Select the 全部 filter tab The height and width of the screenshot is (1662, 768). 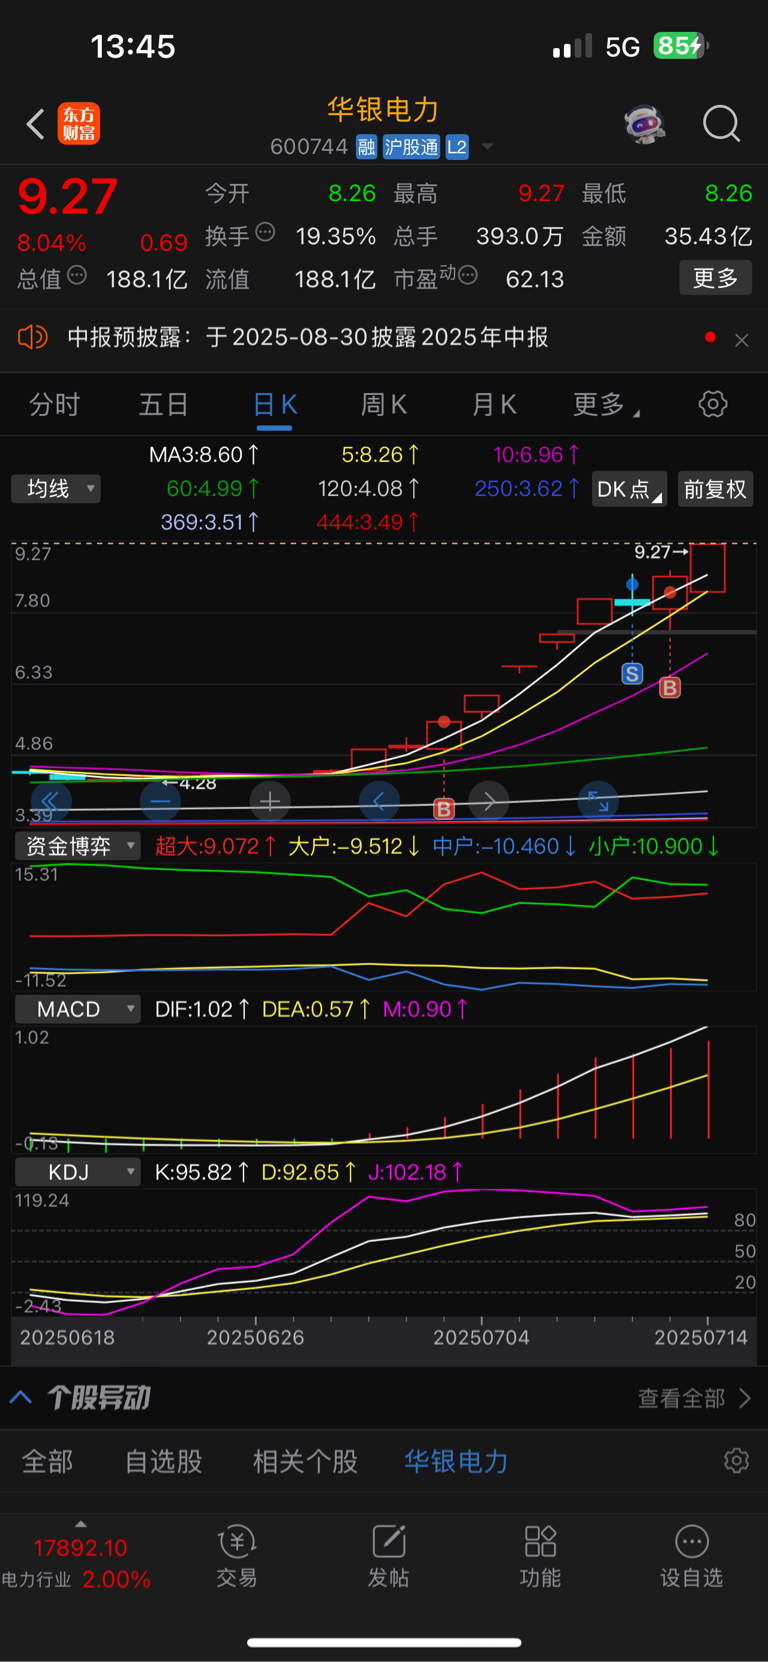[48, 1461]
